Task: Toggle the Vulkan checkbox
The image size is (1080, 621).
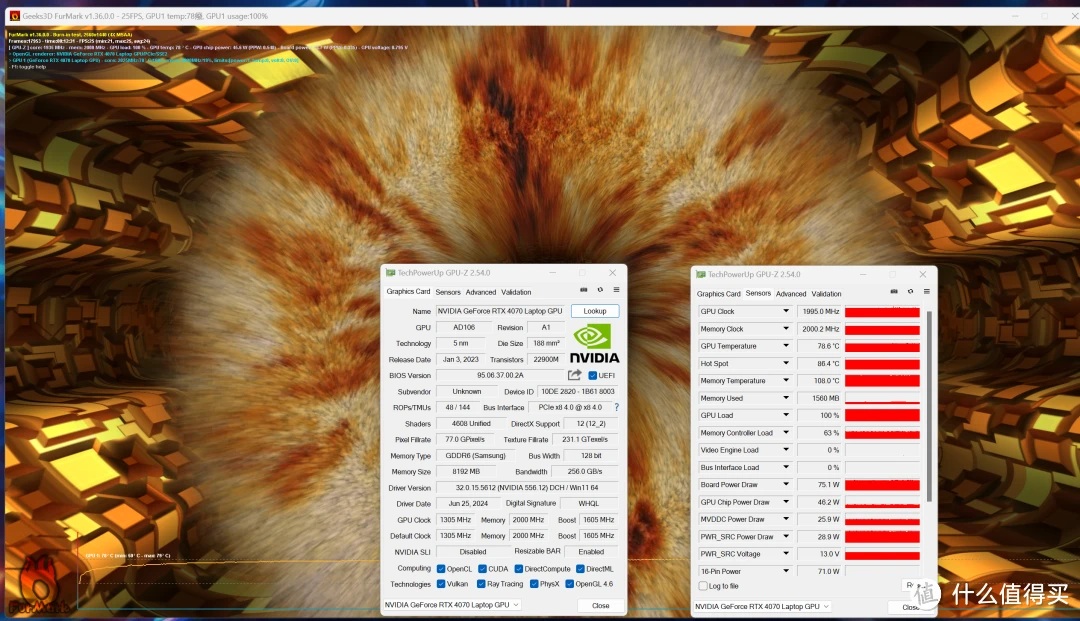Action: click(x=441, y=584)
